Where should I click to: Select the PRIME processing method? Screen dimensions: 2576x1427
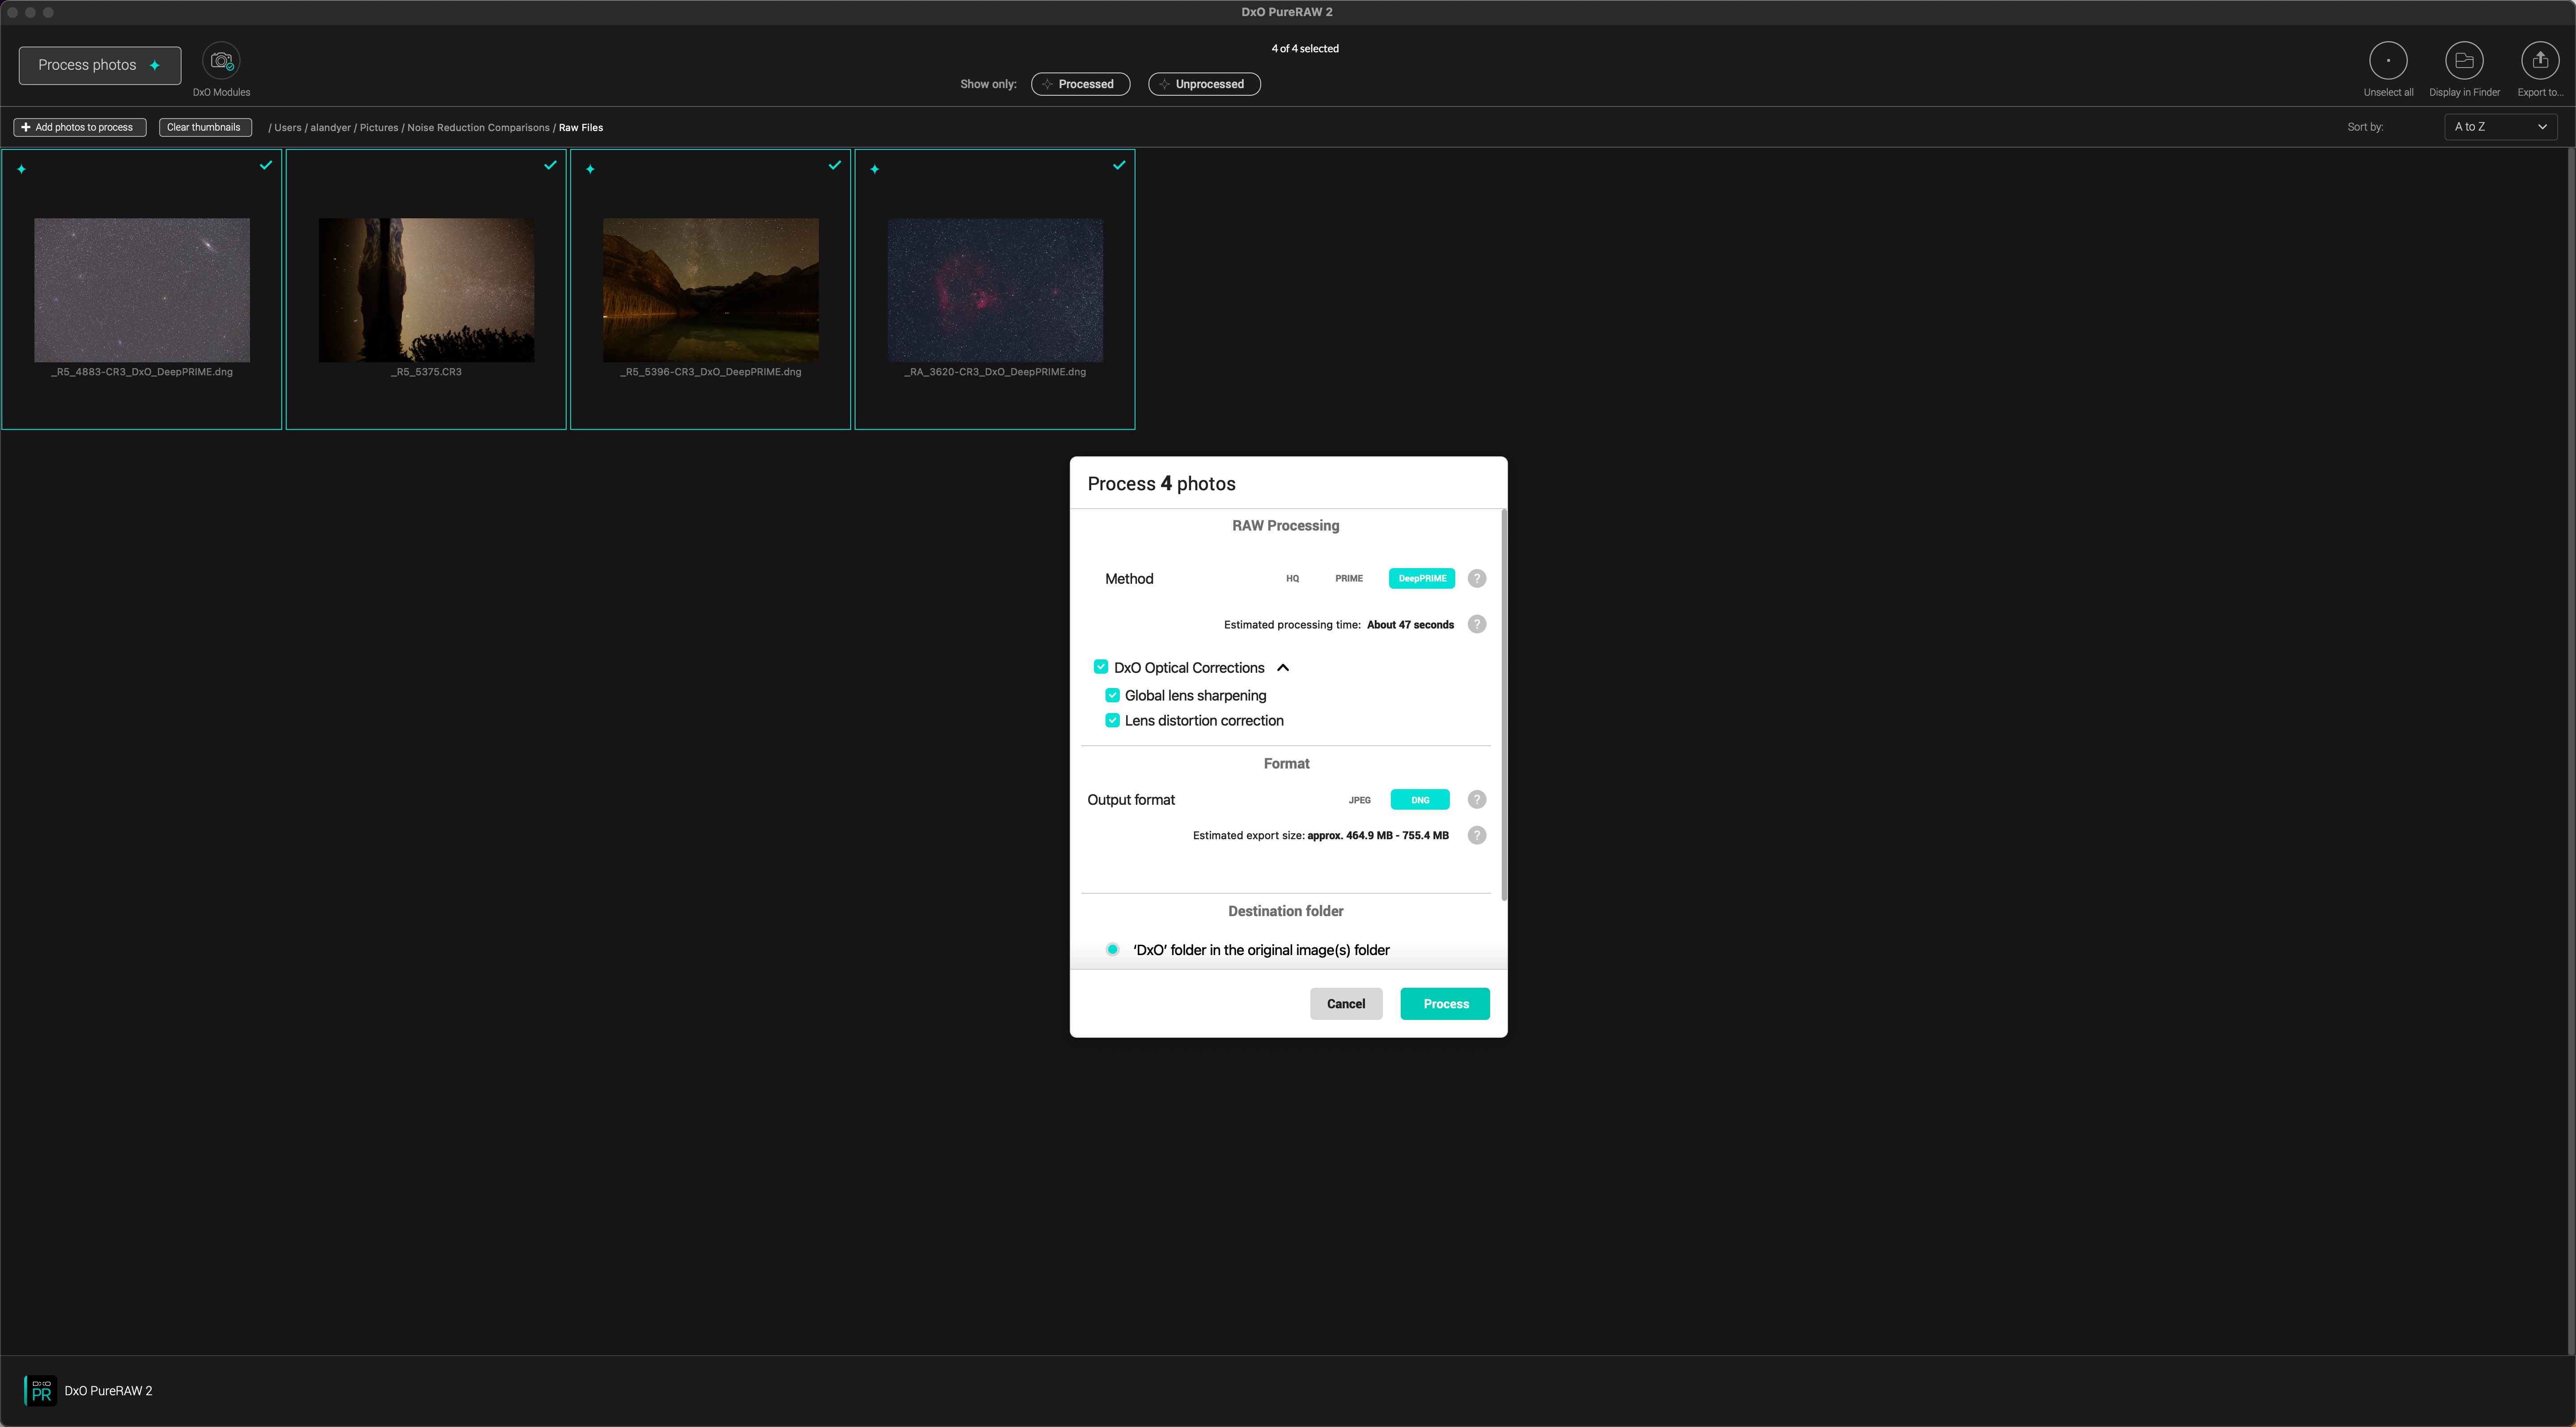1348,579
